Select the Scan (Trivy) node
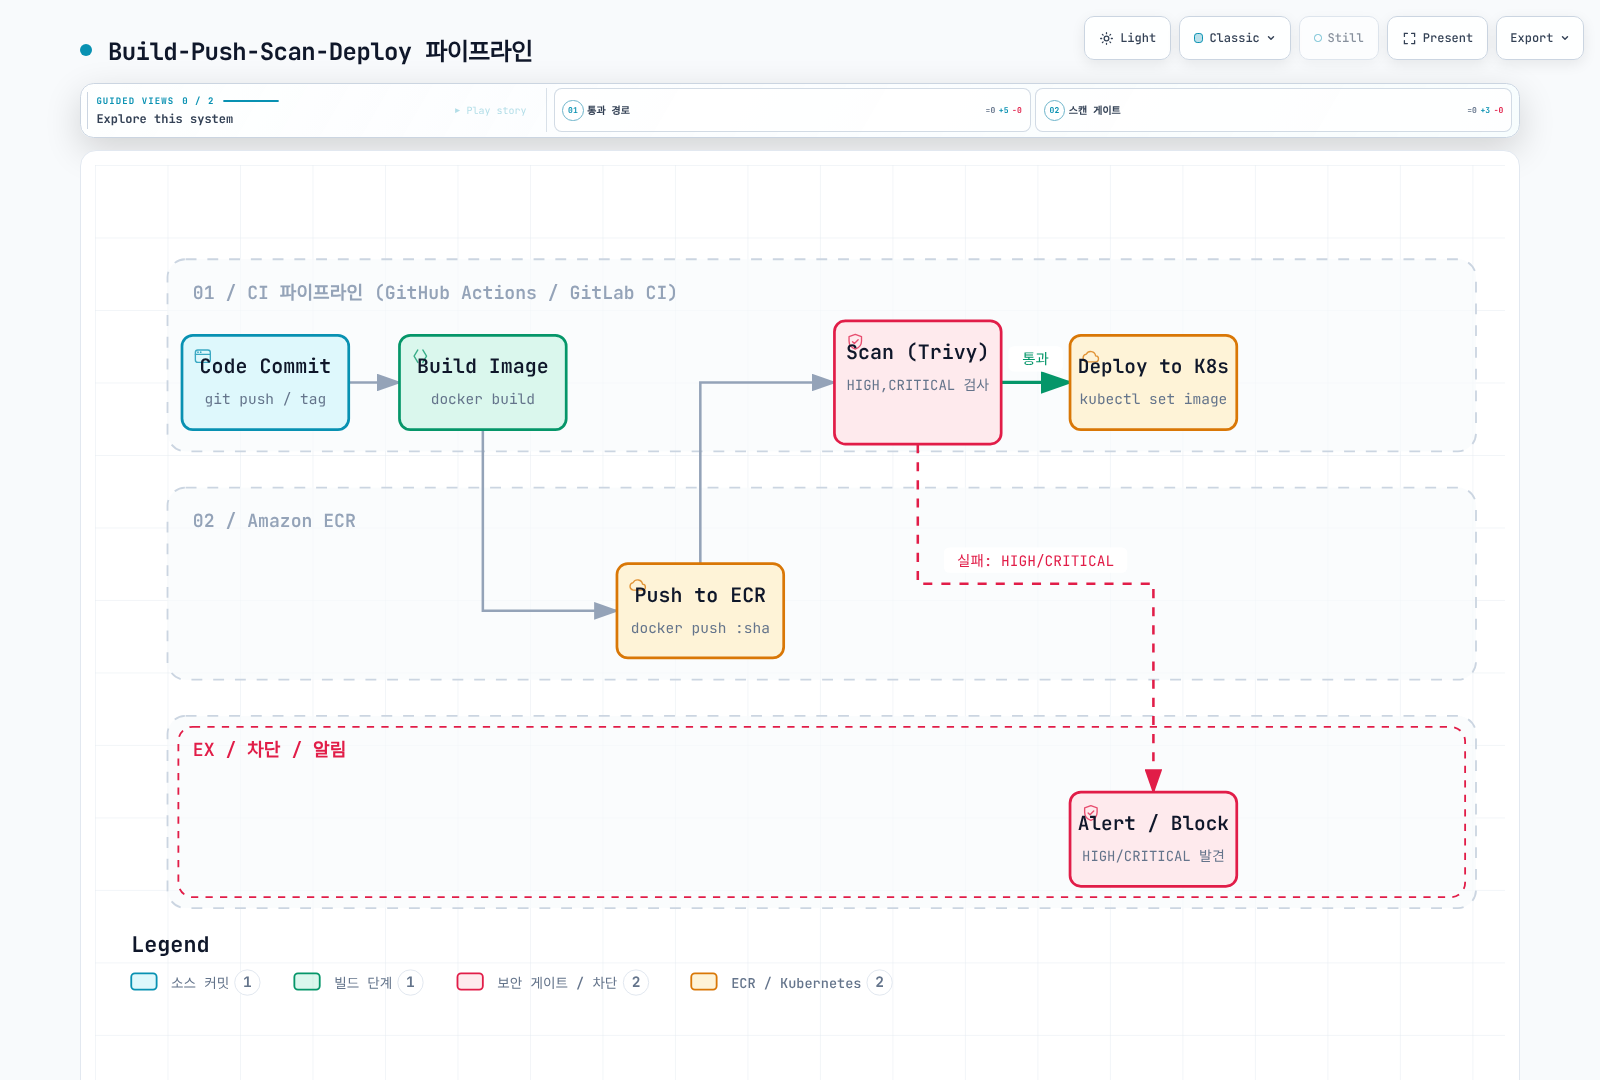This screenshot has height=1080, width=1600. pyautogui.click(x=918, y=382)
